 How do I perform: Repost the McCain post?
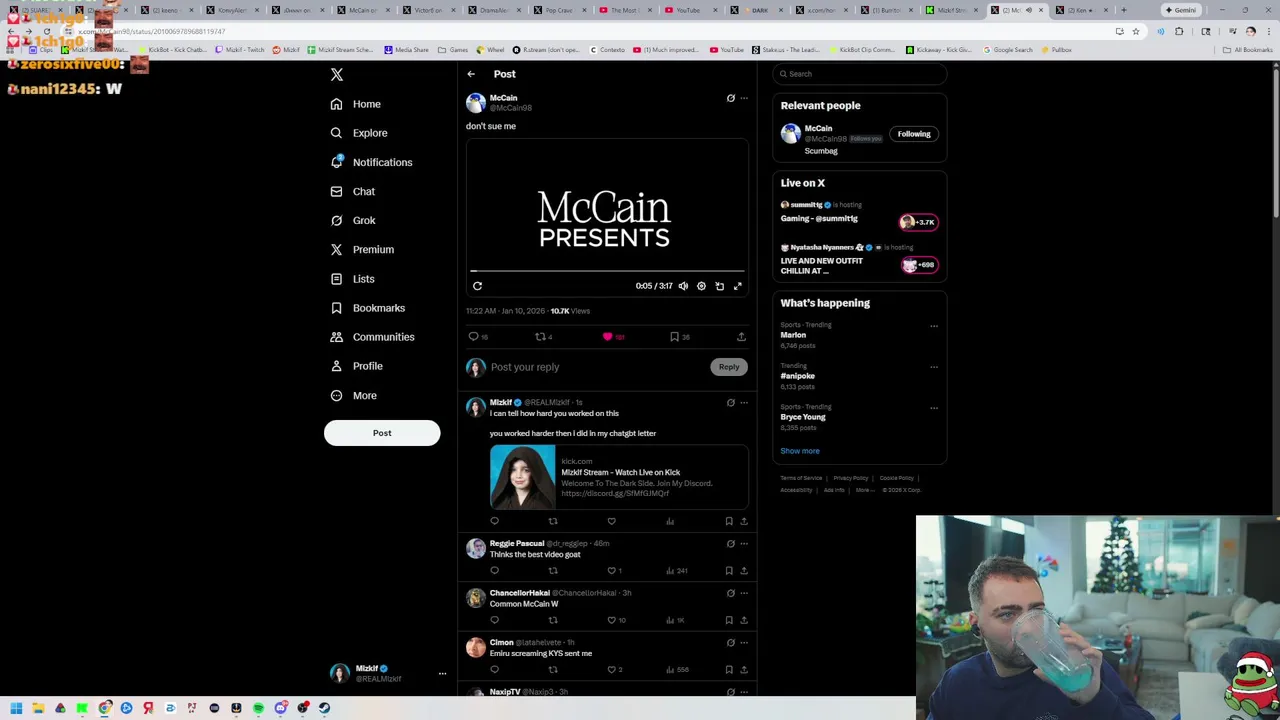tap(540, 337)
